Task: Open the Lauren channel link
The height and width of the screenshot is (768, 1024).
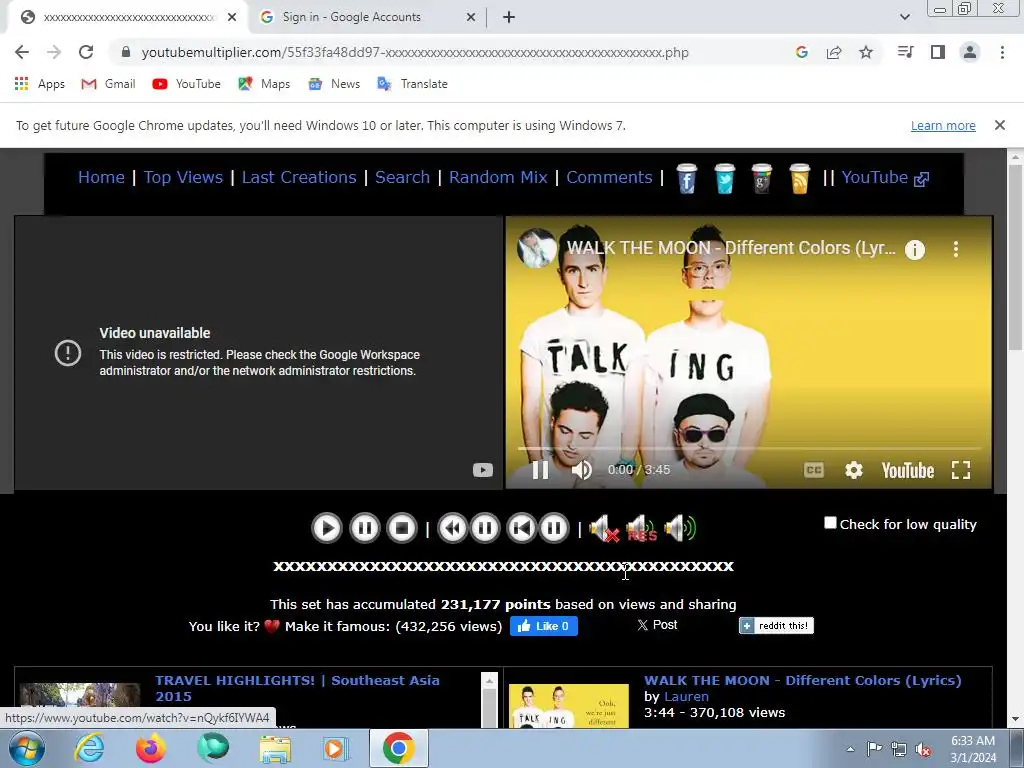Action: click(686, 696)
